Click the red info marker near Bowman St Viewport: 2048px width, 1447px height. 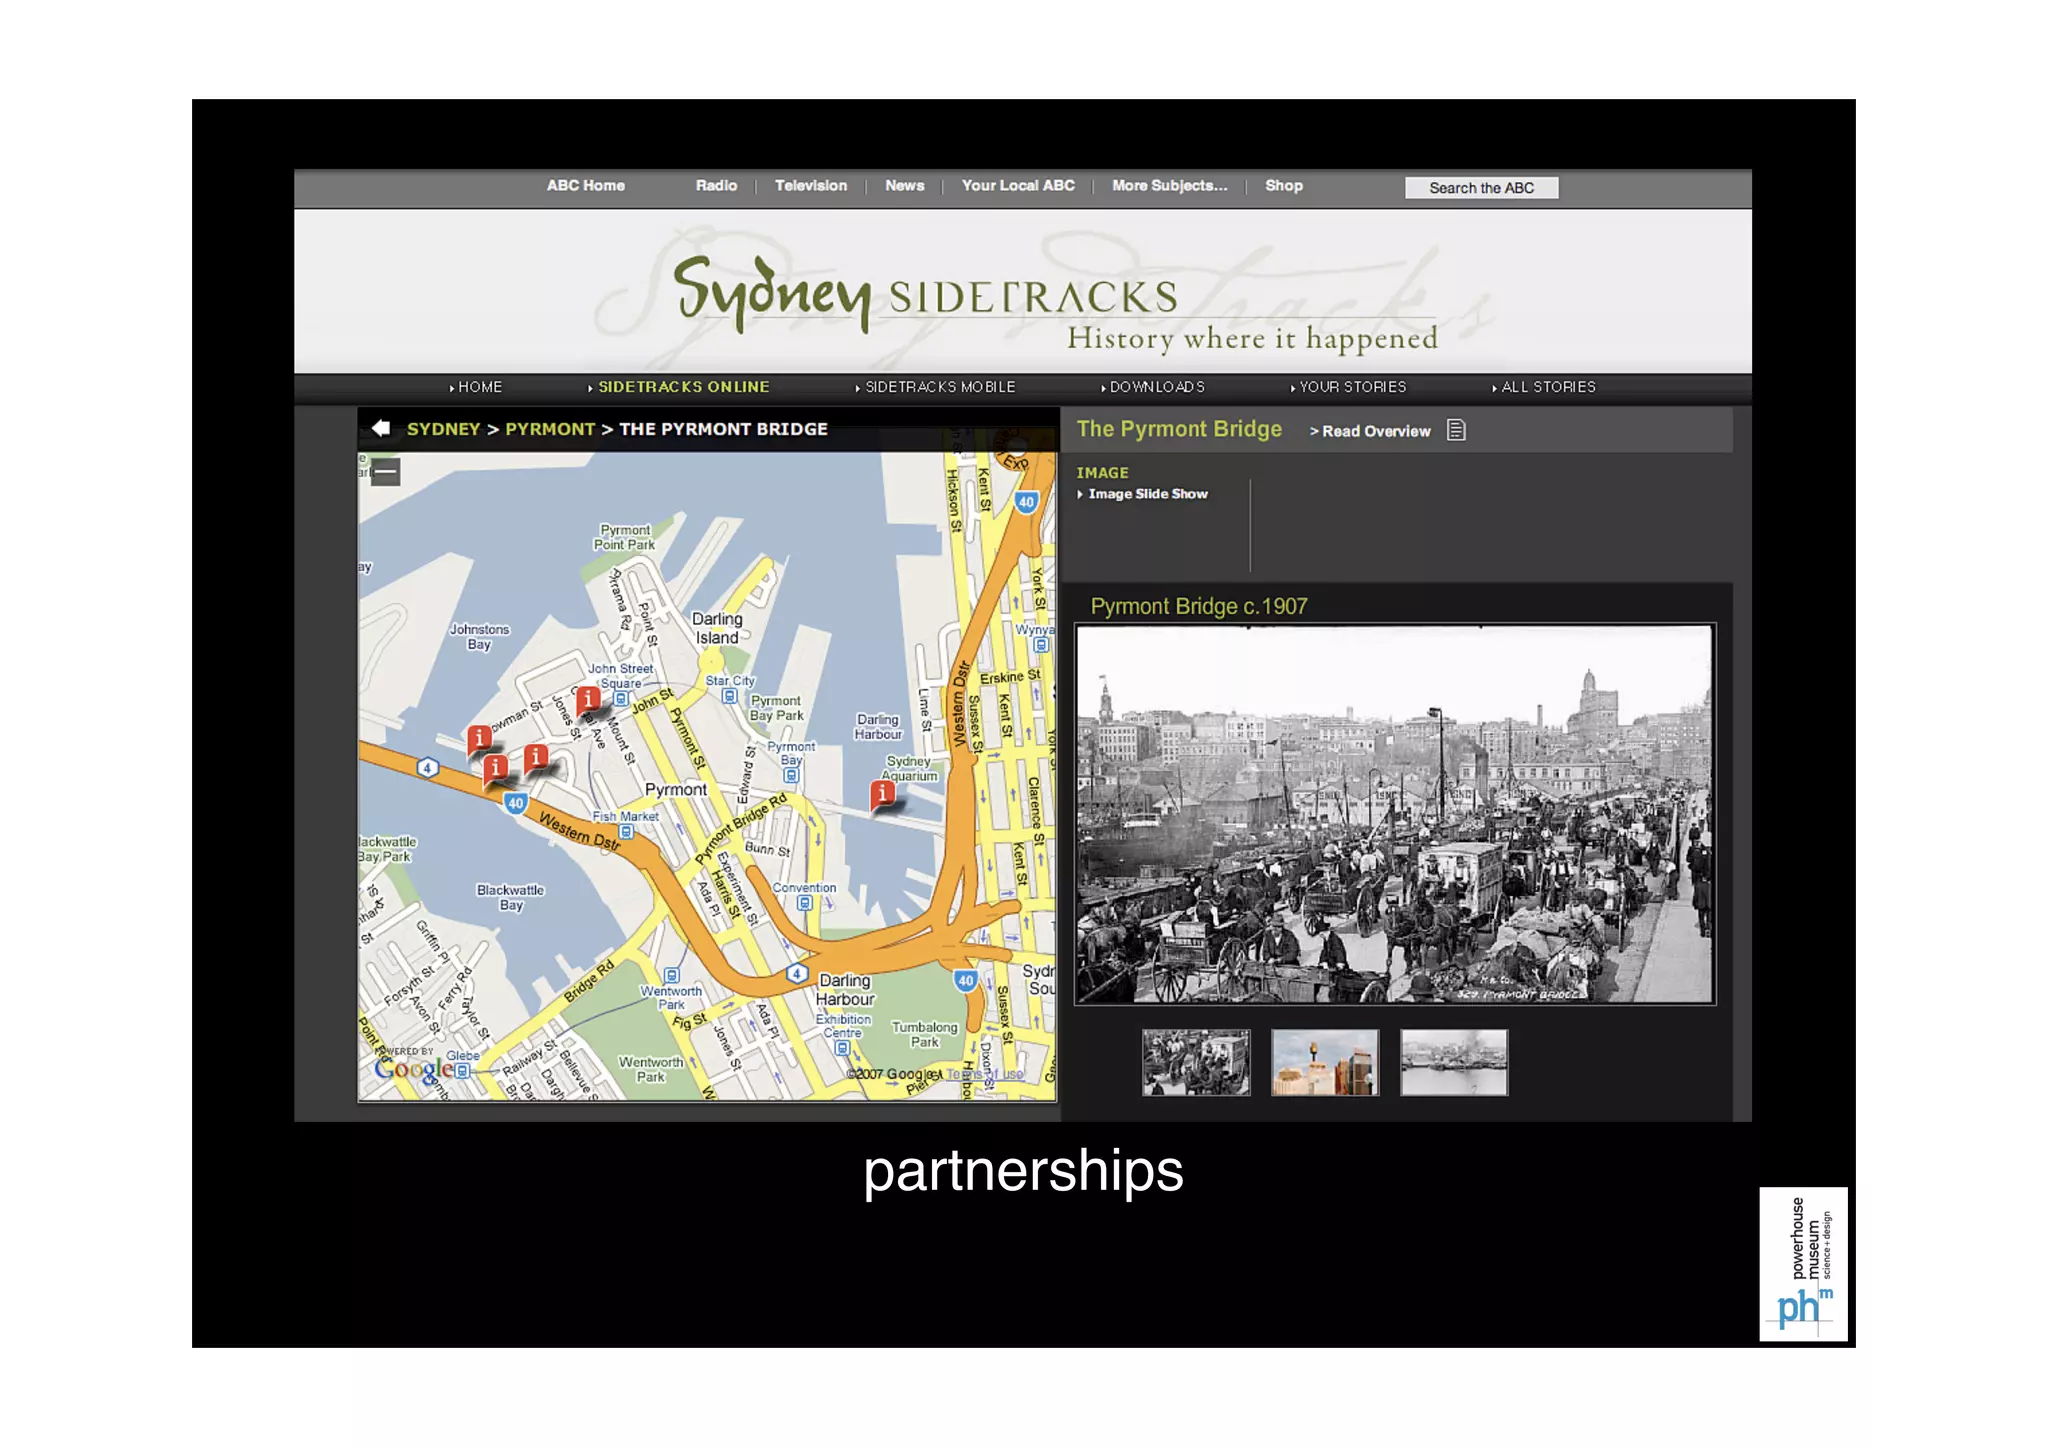479,738
